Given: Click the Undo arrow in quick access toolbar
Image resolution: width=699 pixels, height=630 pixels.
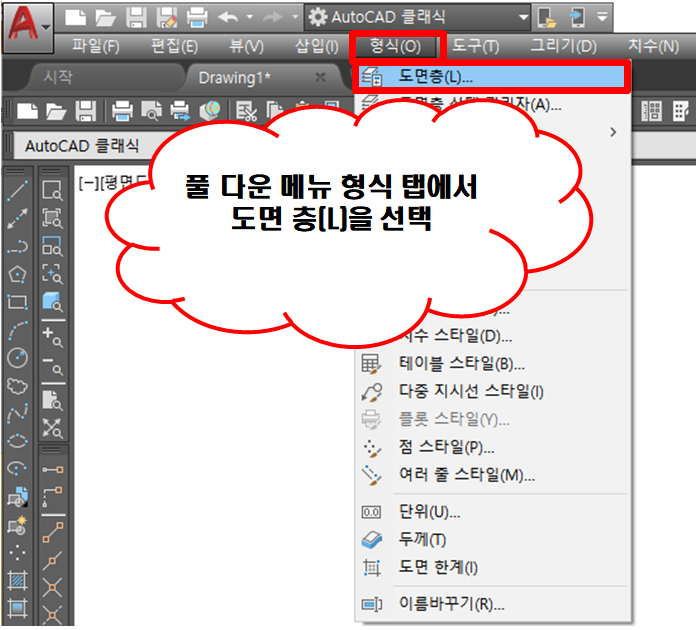Looking at the screenshot, I should click(x=228, y=18).
